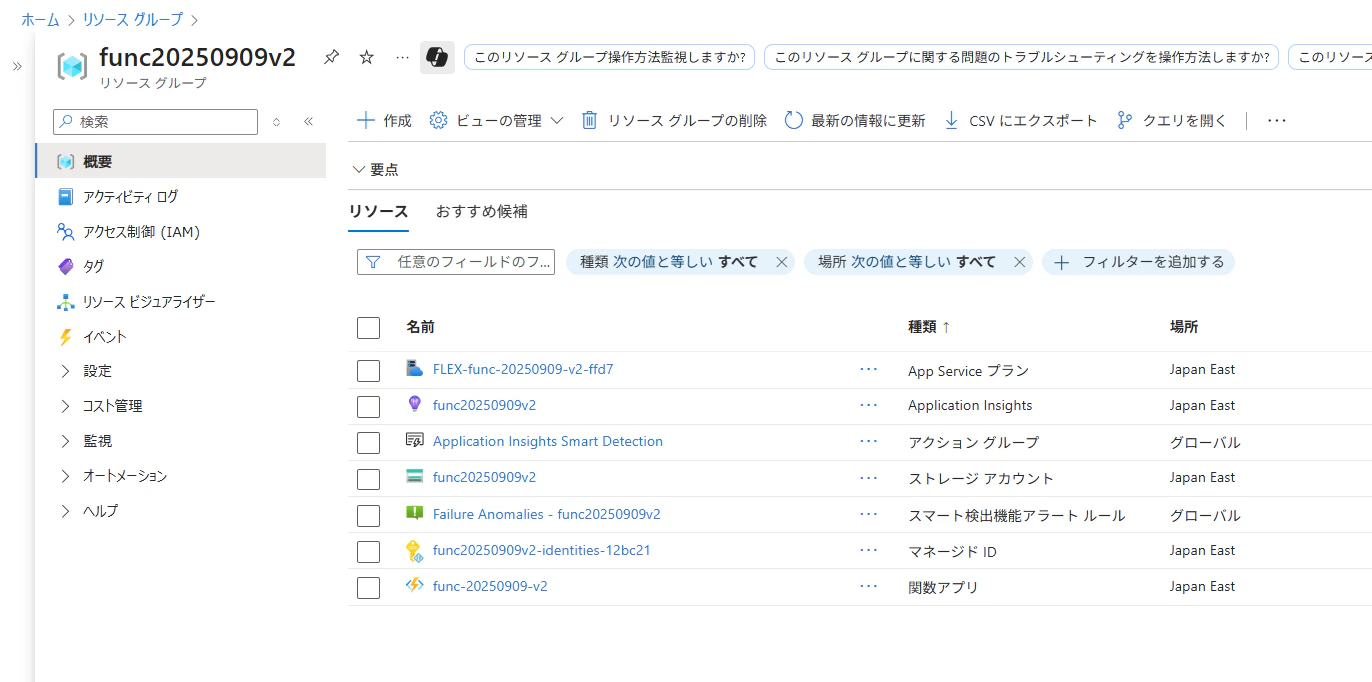The image size is (1372, 682).
Task: Open row menu for the storage account row
Action: [868, 477]
